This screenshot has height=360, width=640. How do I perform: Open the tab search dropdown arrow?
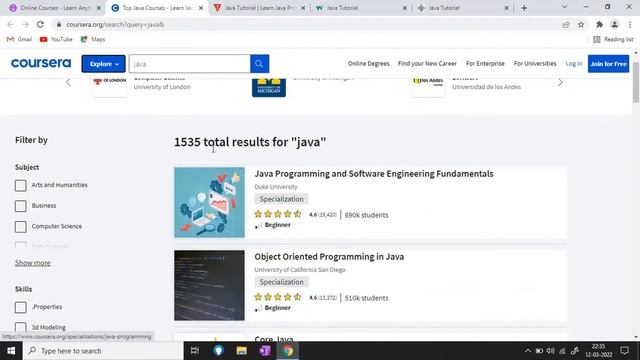pyautogui.click(x=564, y=7)
